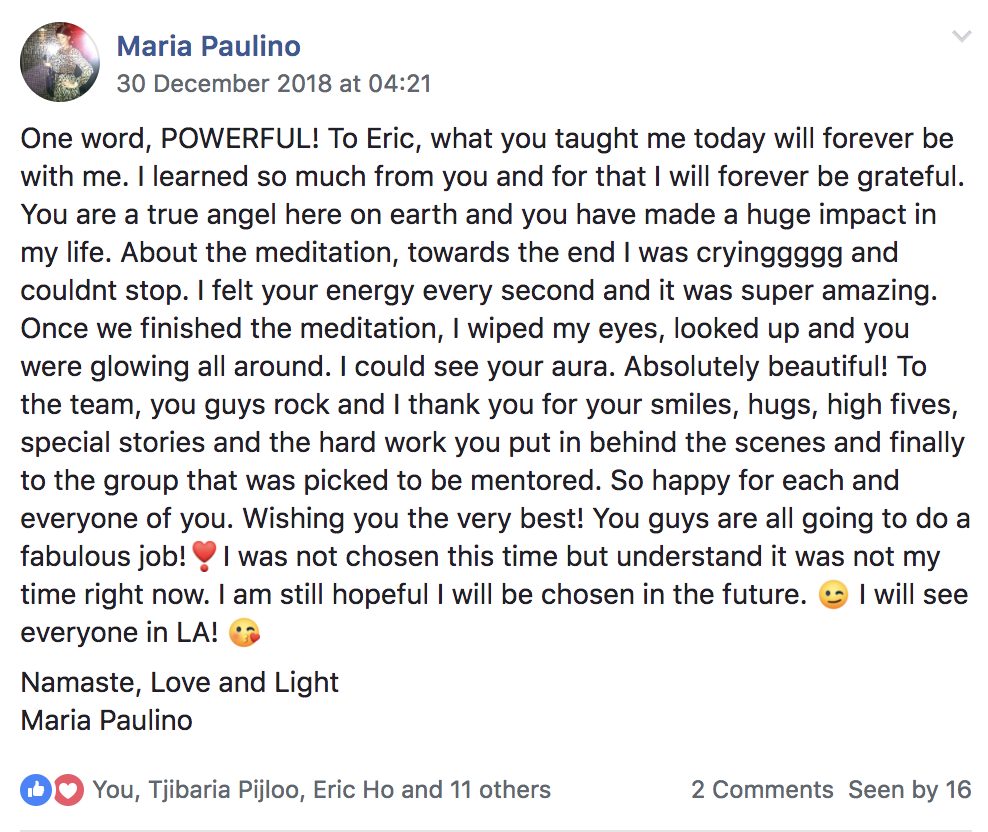View who reacted: Tjibaria Pijloo, Eric Ho list
The width and height of the screenshot is (988, 832).
(x=321, y=789)
